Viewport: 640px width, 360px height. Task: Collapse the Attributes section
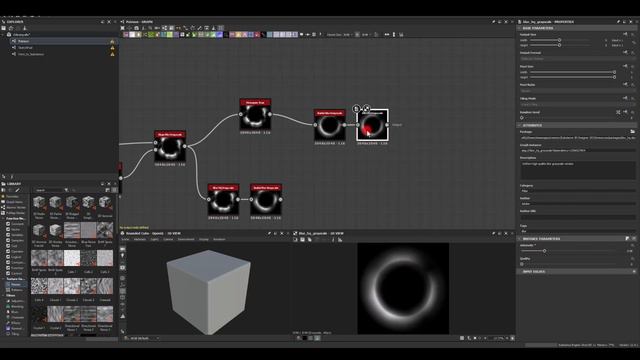(x=519, y=125)
